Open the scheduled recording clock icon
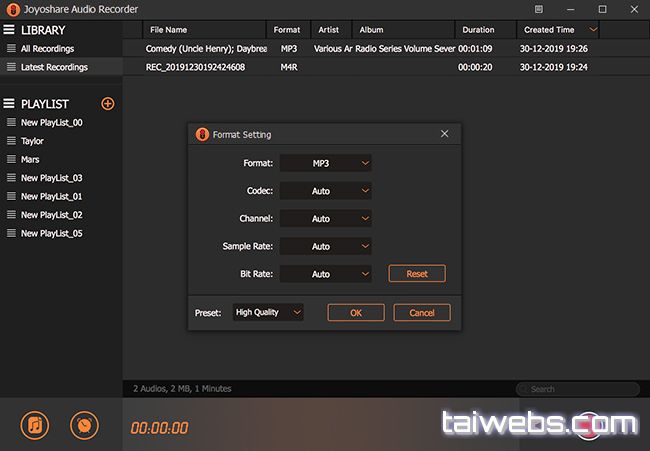The image size is (650, 451). pyautogui.click(x=84, y=425)
